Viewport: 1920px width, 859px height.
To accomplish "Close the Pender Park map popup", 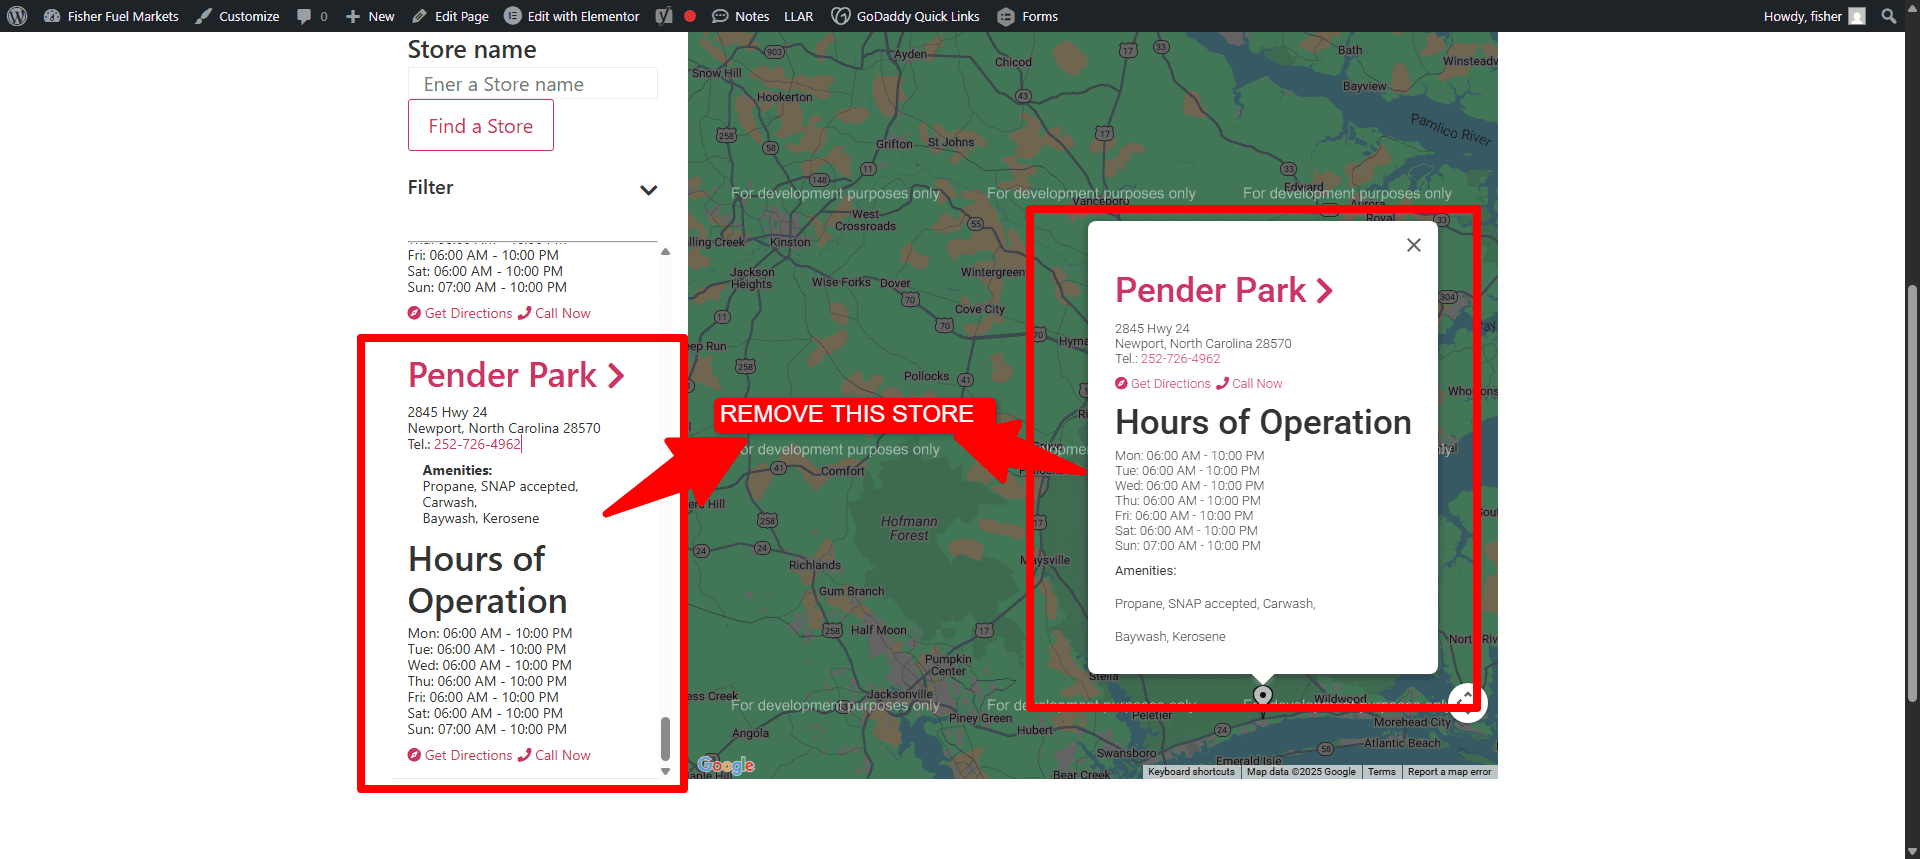I will tap(1413, 245).
